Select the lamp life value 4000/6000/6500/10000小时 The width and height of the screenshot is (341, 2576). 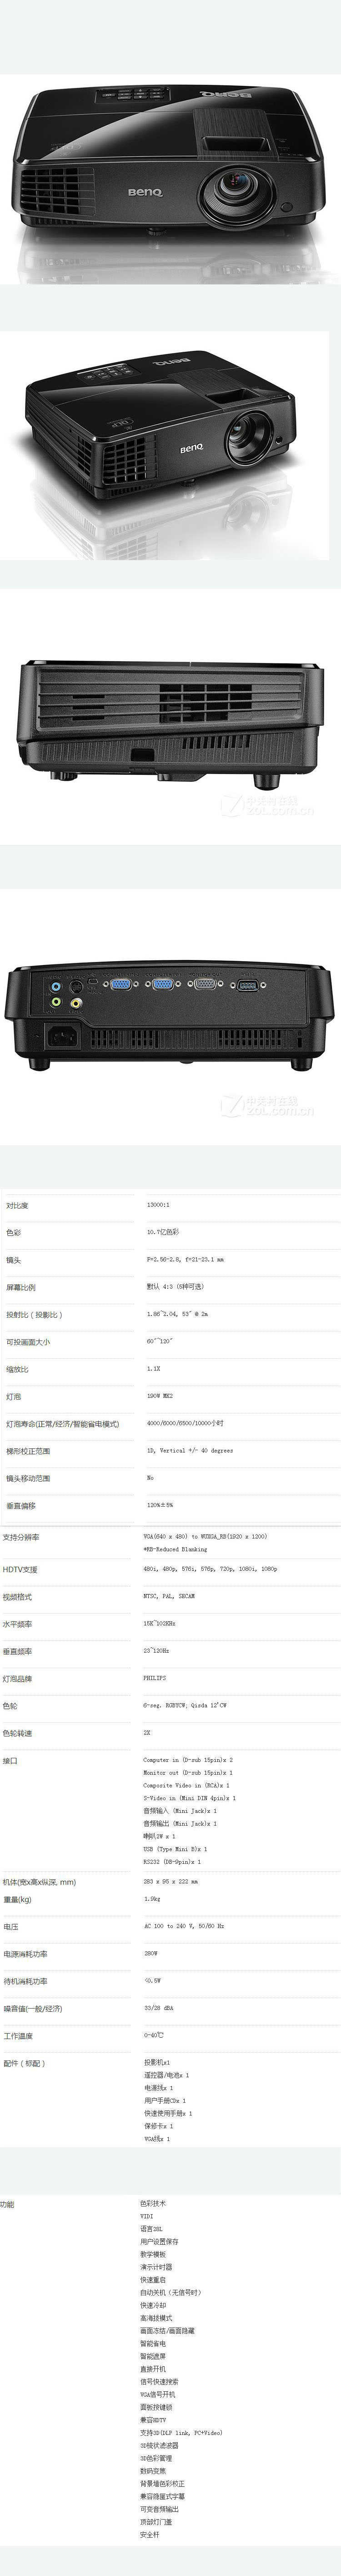tap(185, 1423)
